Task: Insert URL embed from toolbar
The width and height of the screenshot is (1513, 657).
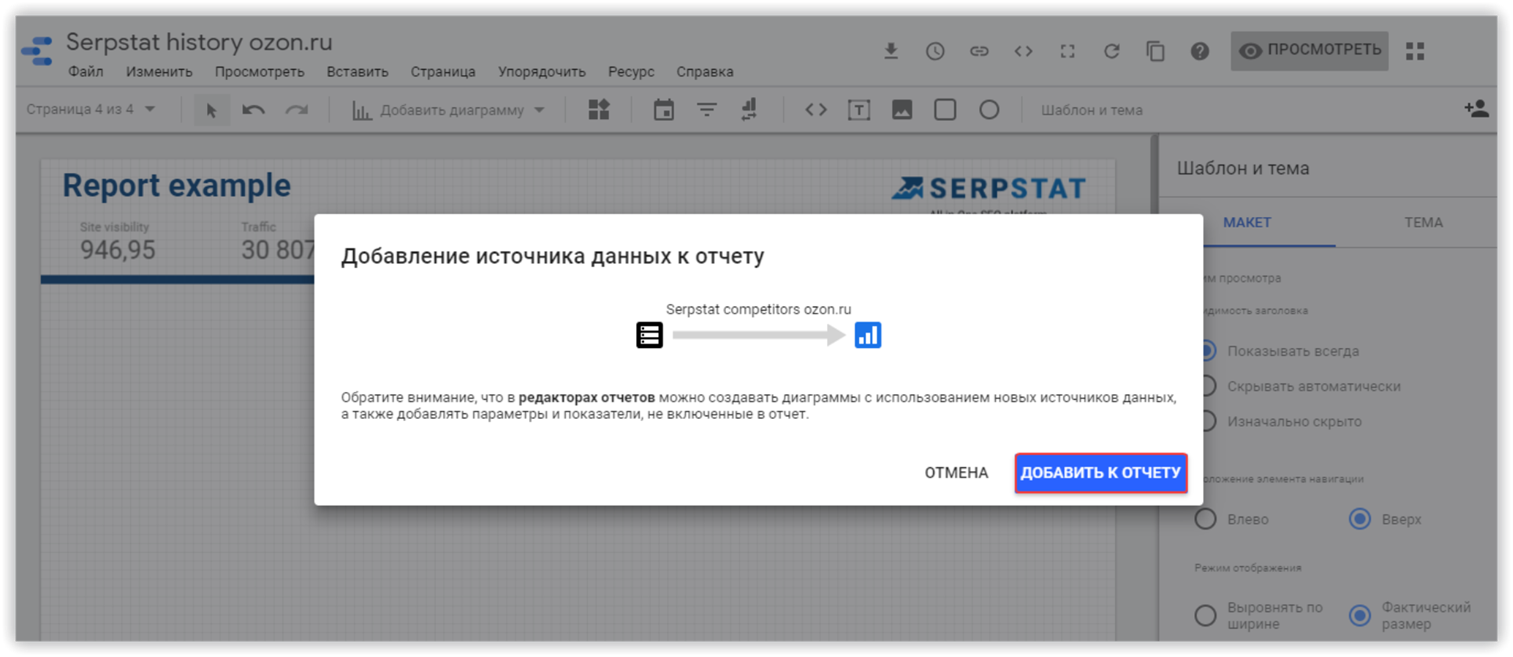Action: coord(816,110)
